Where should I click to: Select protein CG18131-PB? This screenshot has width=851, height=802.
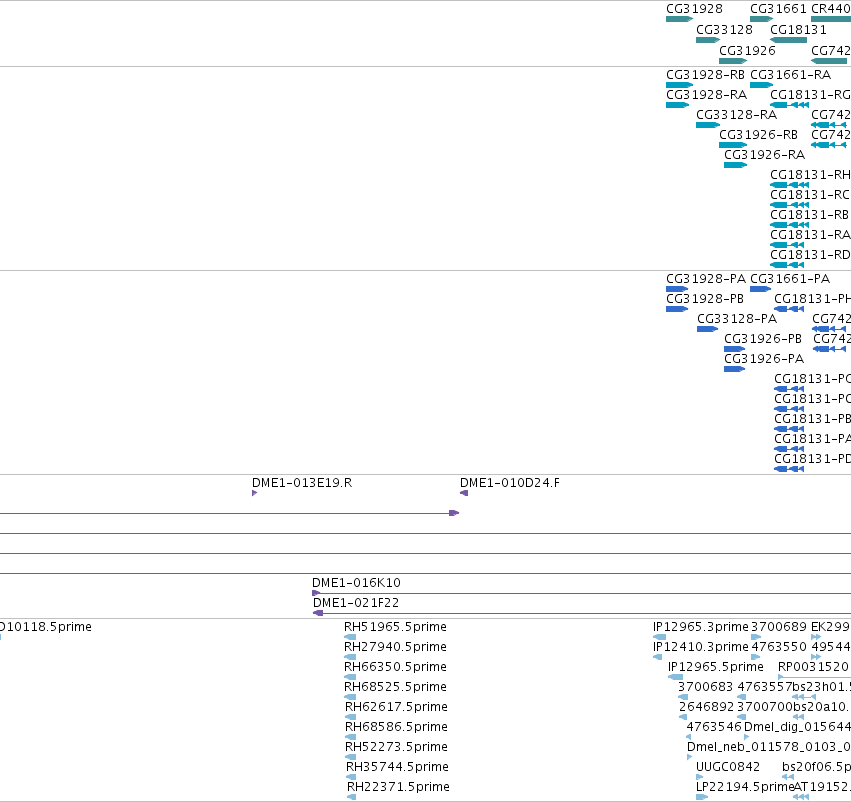pyautogui.click(x=789, y=429)
